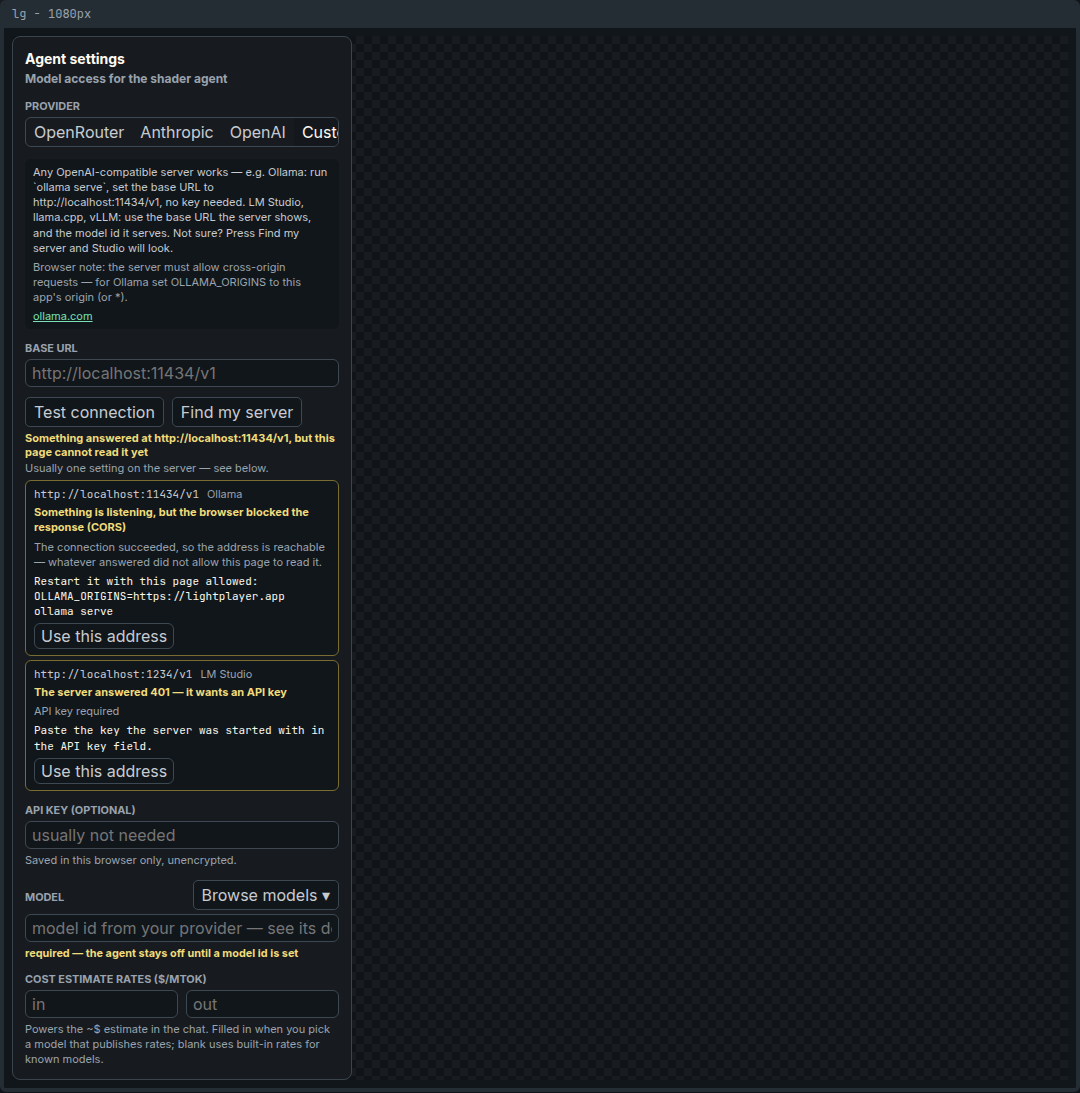The width and height of the screenshot is (1080, 1093).
Task: Use this address for LM Studio server
Action: pyautogui.click(x=104, y=771)
